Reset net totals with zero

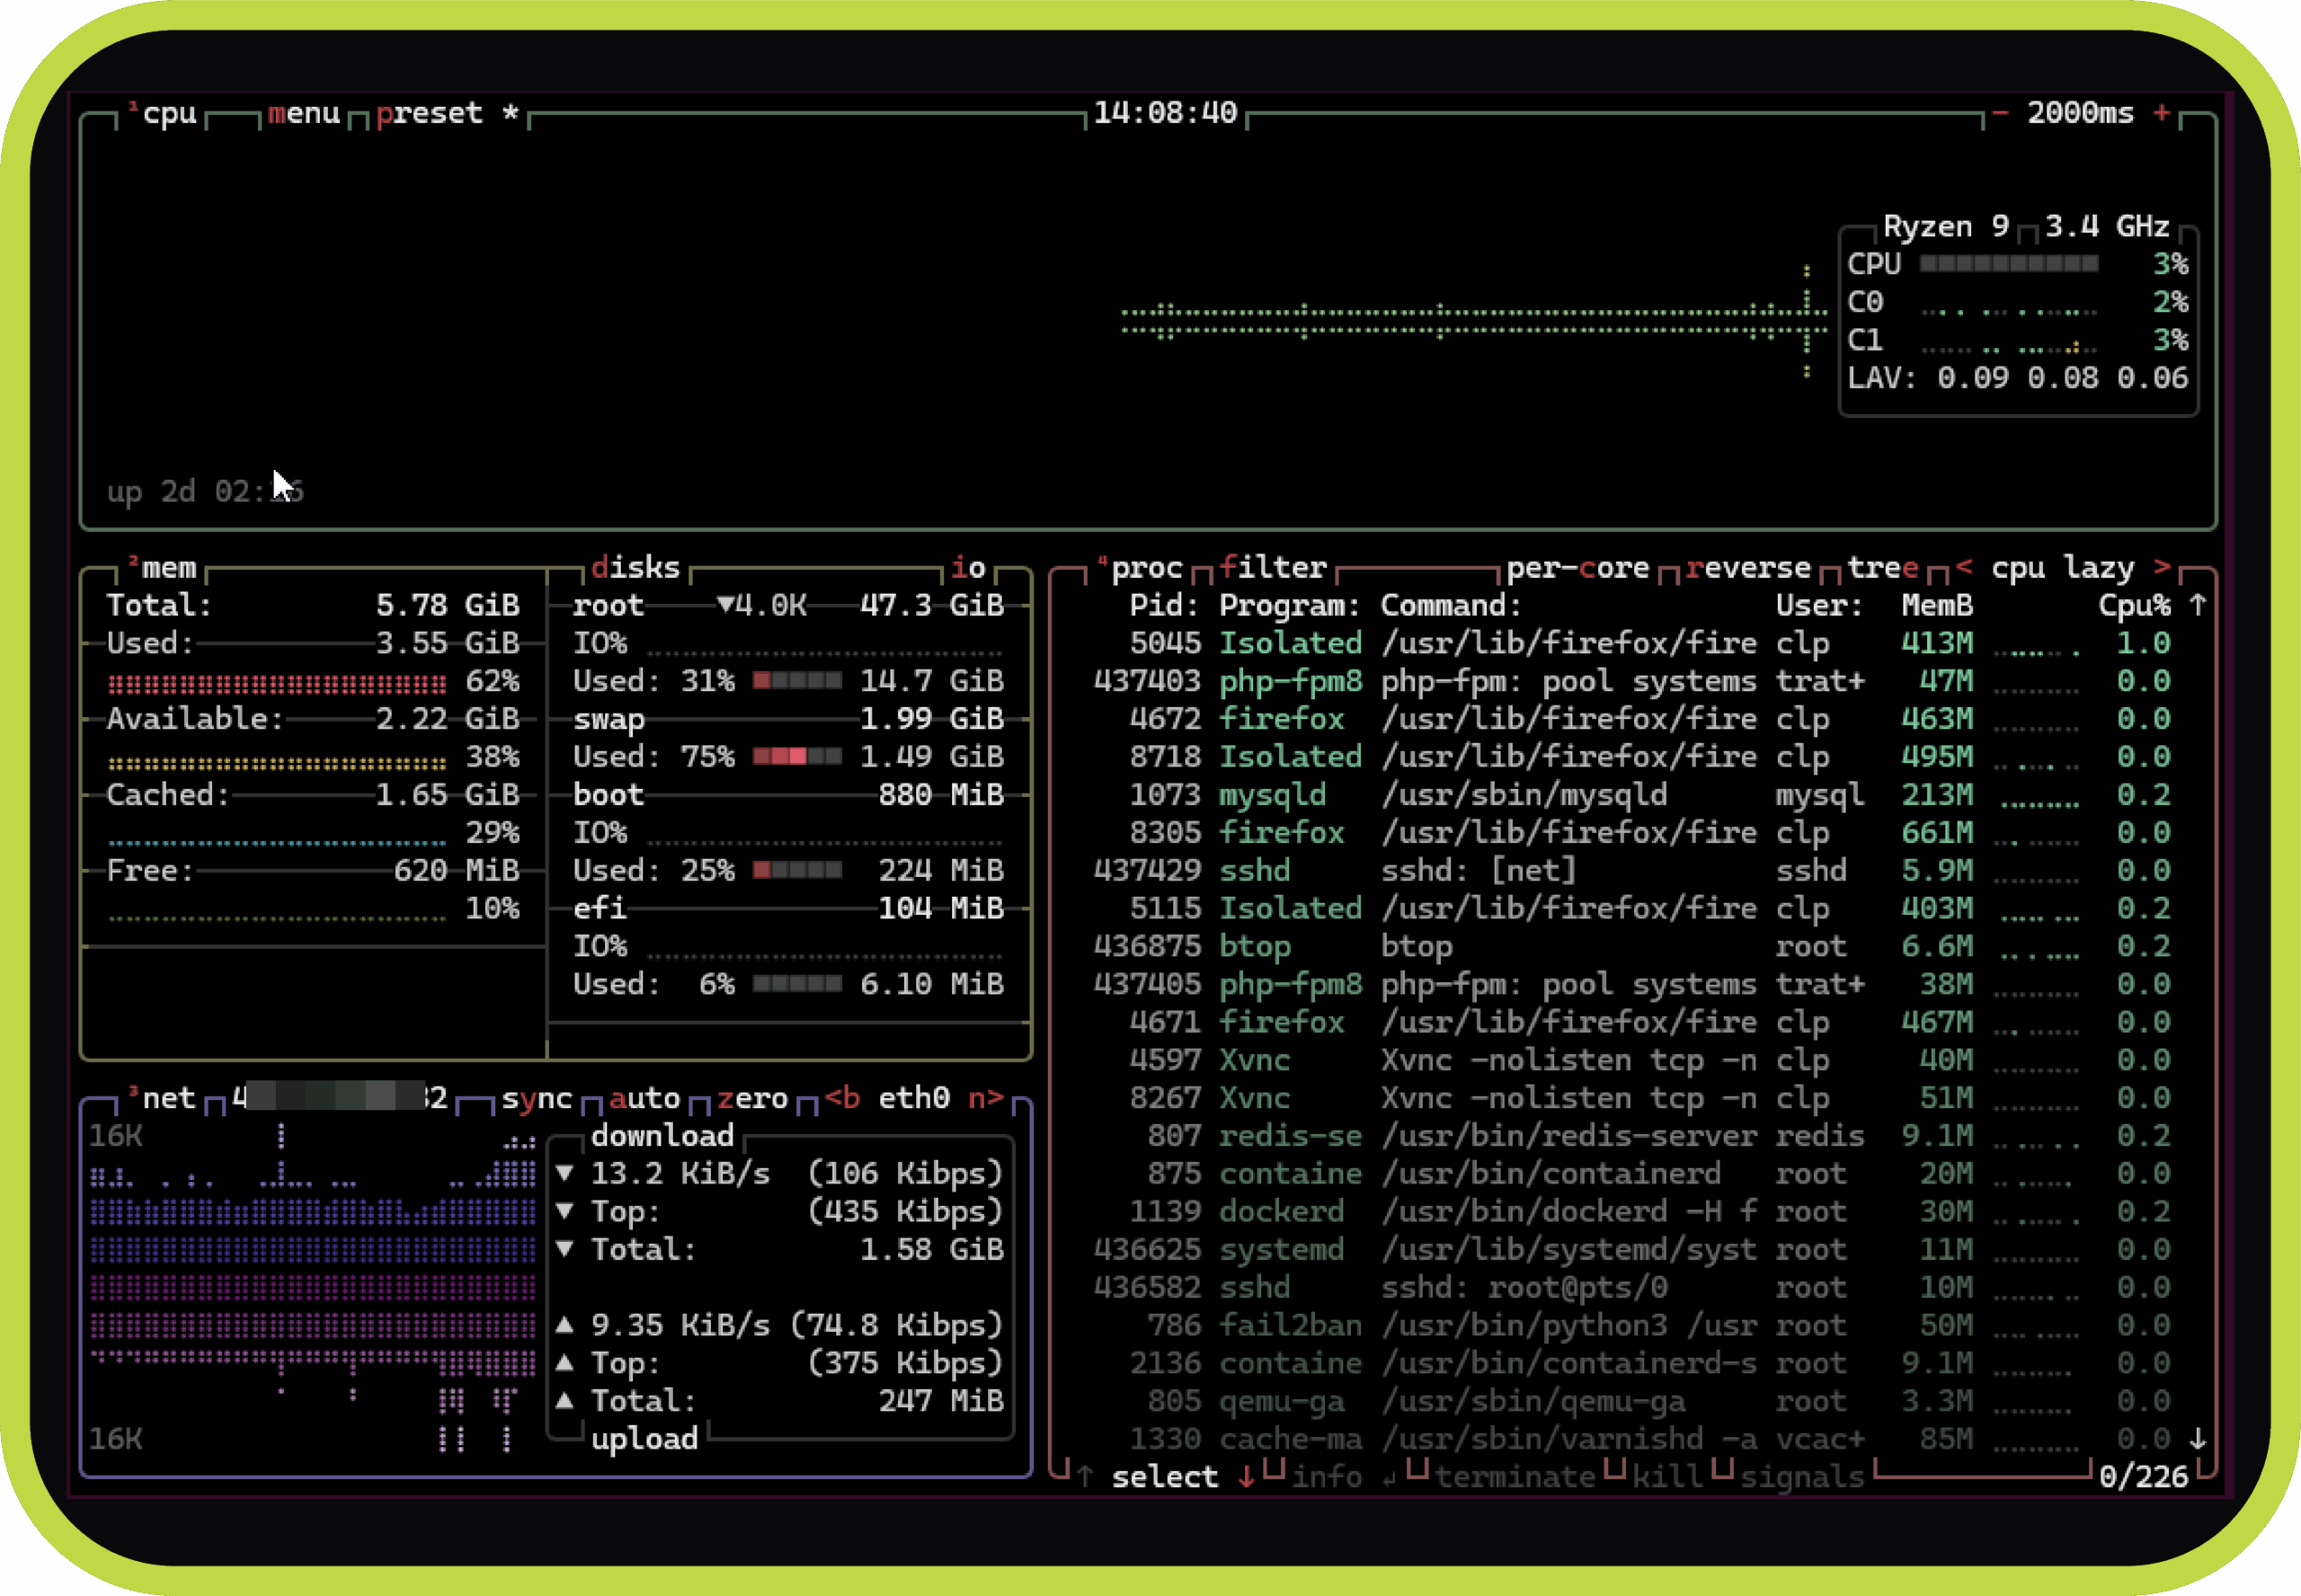[753, 1098]
